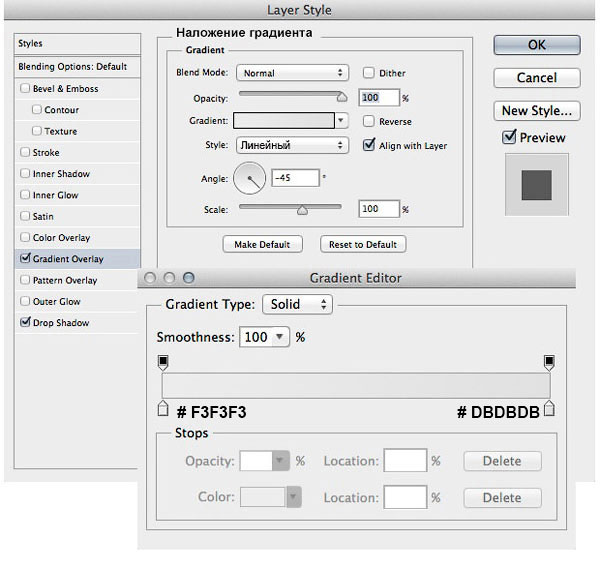Click the gradient overlay Opacity slider handle
Viewport: 600px width, 569px height.
click(342, 97)
